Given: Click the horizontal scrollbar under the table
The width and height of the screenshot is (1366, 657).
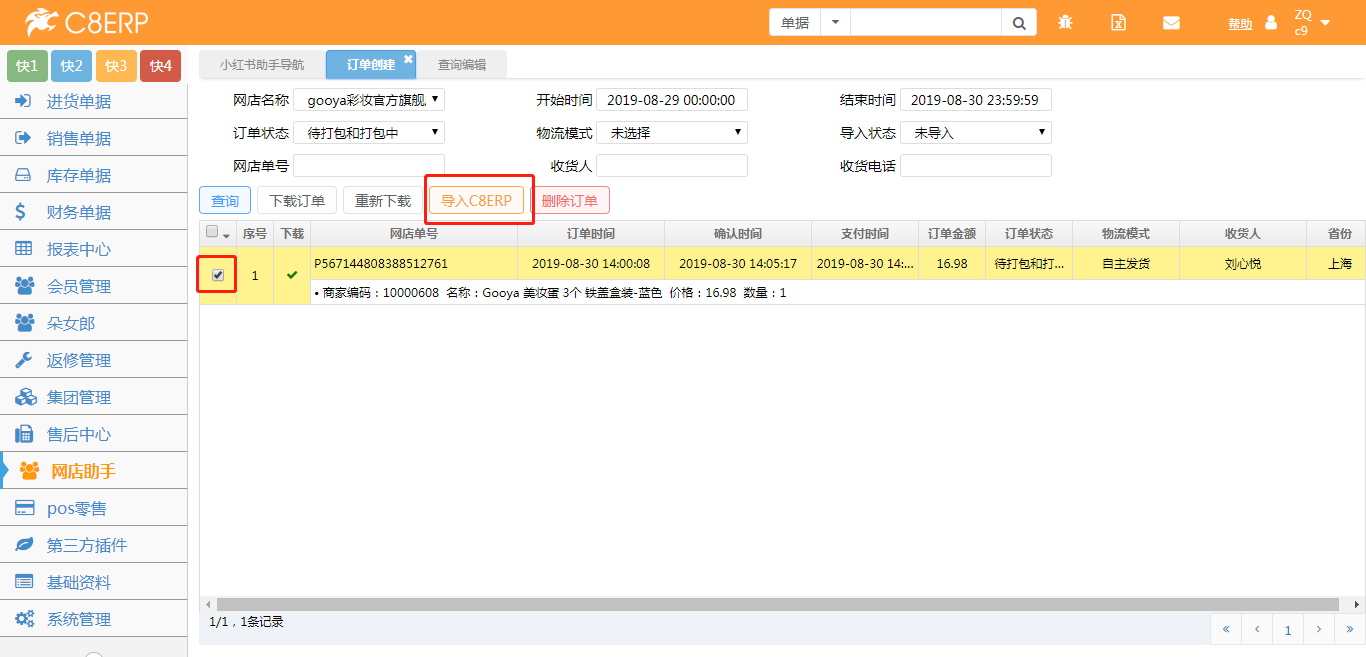Looking at the screenshot, I should point(776,604).
